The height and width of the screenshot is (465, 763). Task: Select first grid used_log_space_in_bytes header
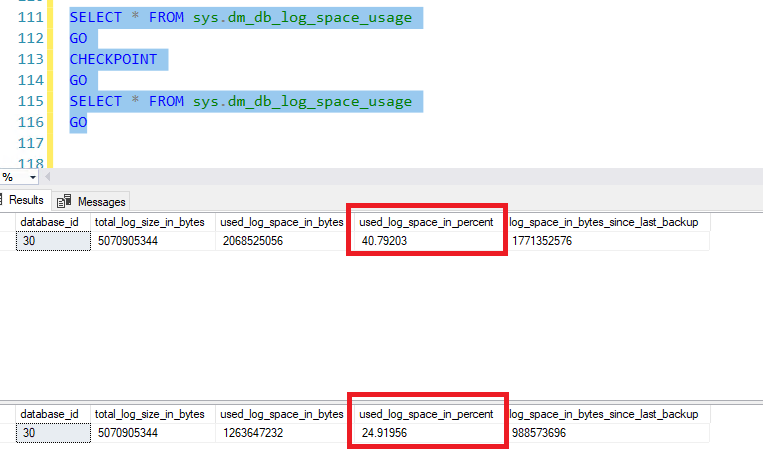(x=282, y=222)
